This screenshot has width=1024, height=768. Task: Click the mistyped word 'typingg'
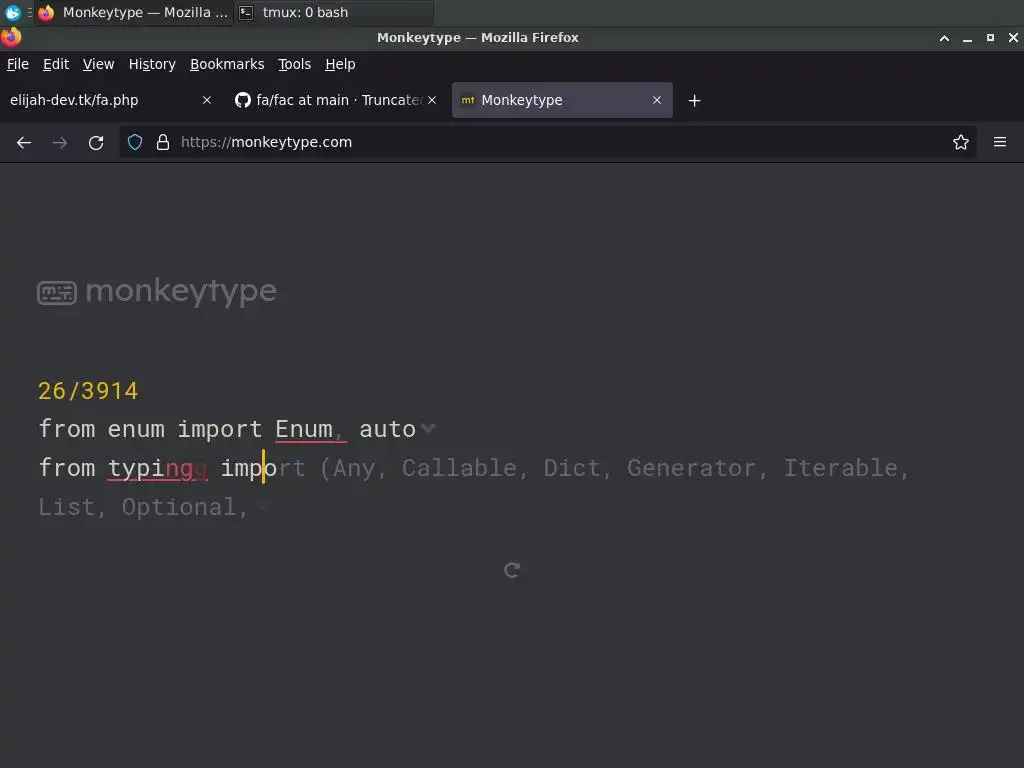point(157,468)
